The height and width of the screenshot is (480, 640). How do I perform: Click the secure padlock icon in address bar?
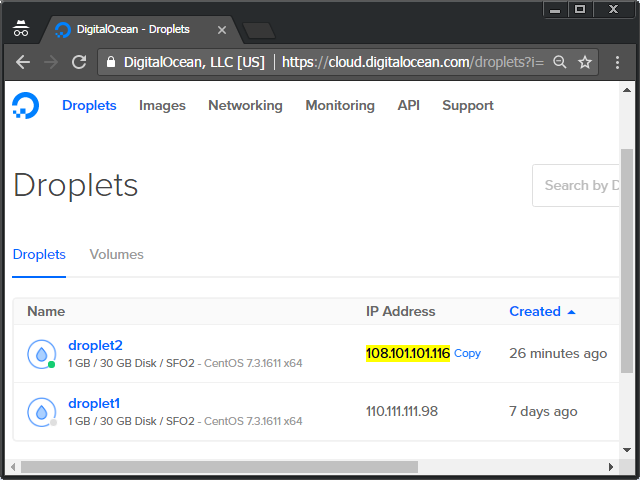(110, 62)
